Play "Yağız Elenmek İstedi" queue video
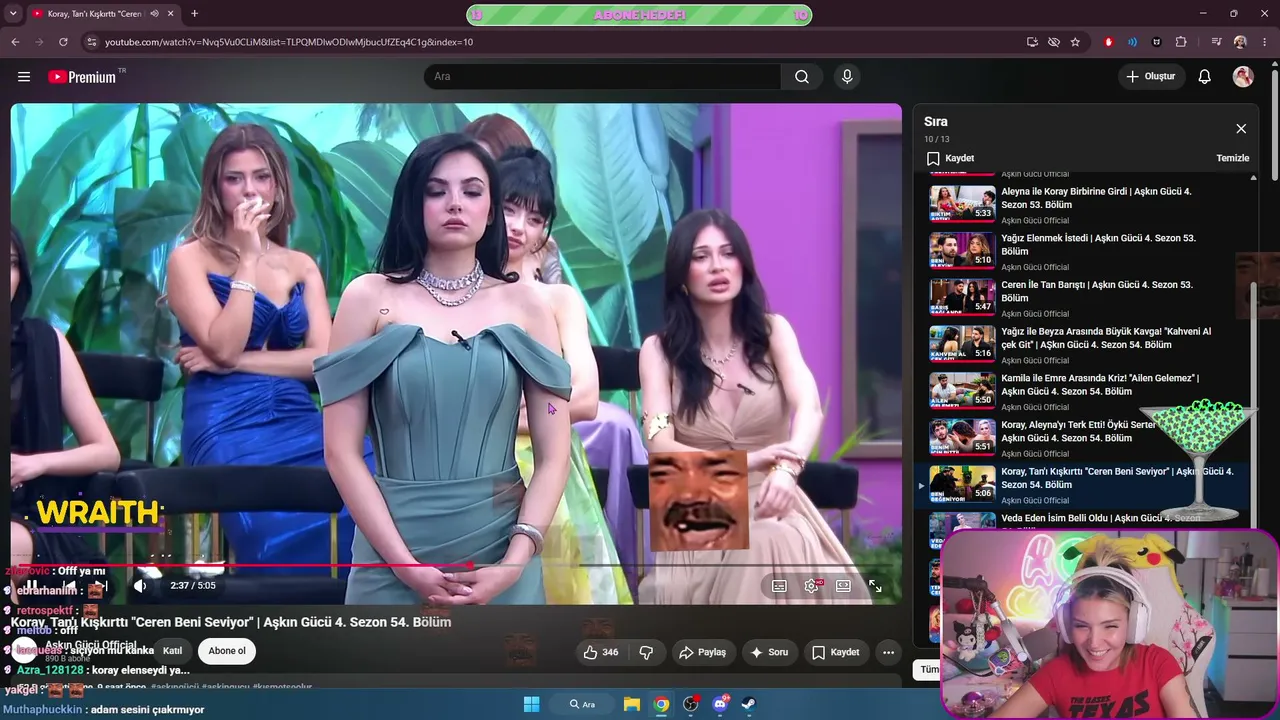Viewport: 1280px width, 720px height. coord(1085,251)
